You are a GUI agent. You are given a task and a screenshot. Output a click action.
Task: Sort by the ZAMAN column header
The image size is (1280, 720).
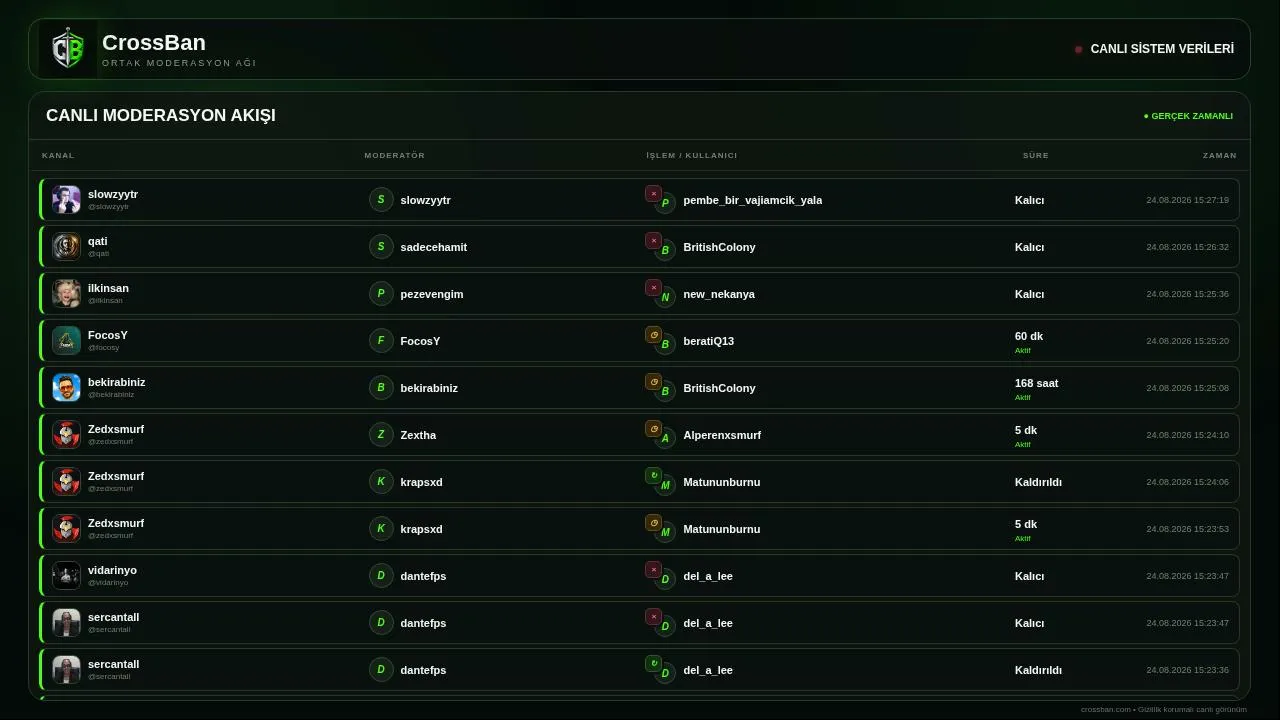pyautogui.click(x=1220, y=155)
